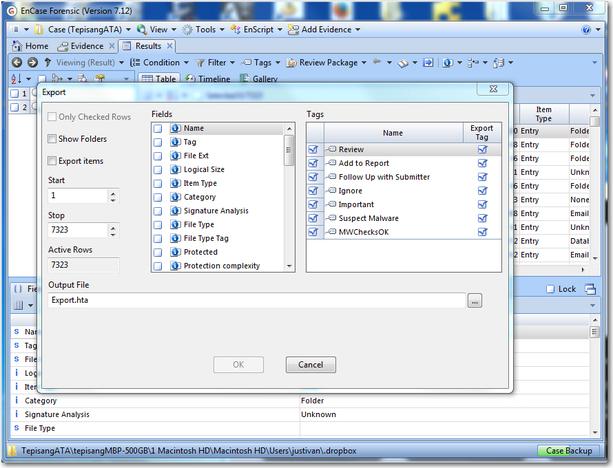The image size is (613, 468).
Task: Enable the Export items checkbox
Action: coord(52,161)
